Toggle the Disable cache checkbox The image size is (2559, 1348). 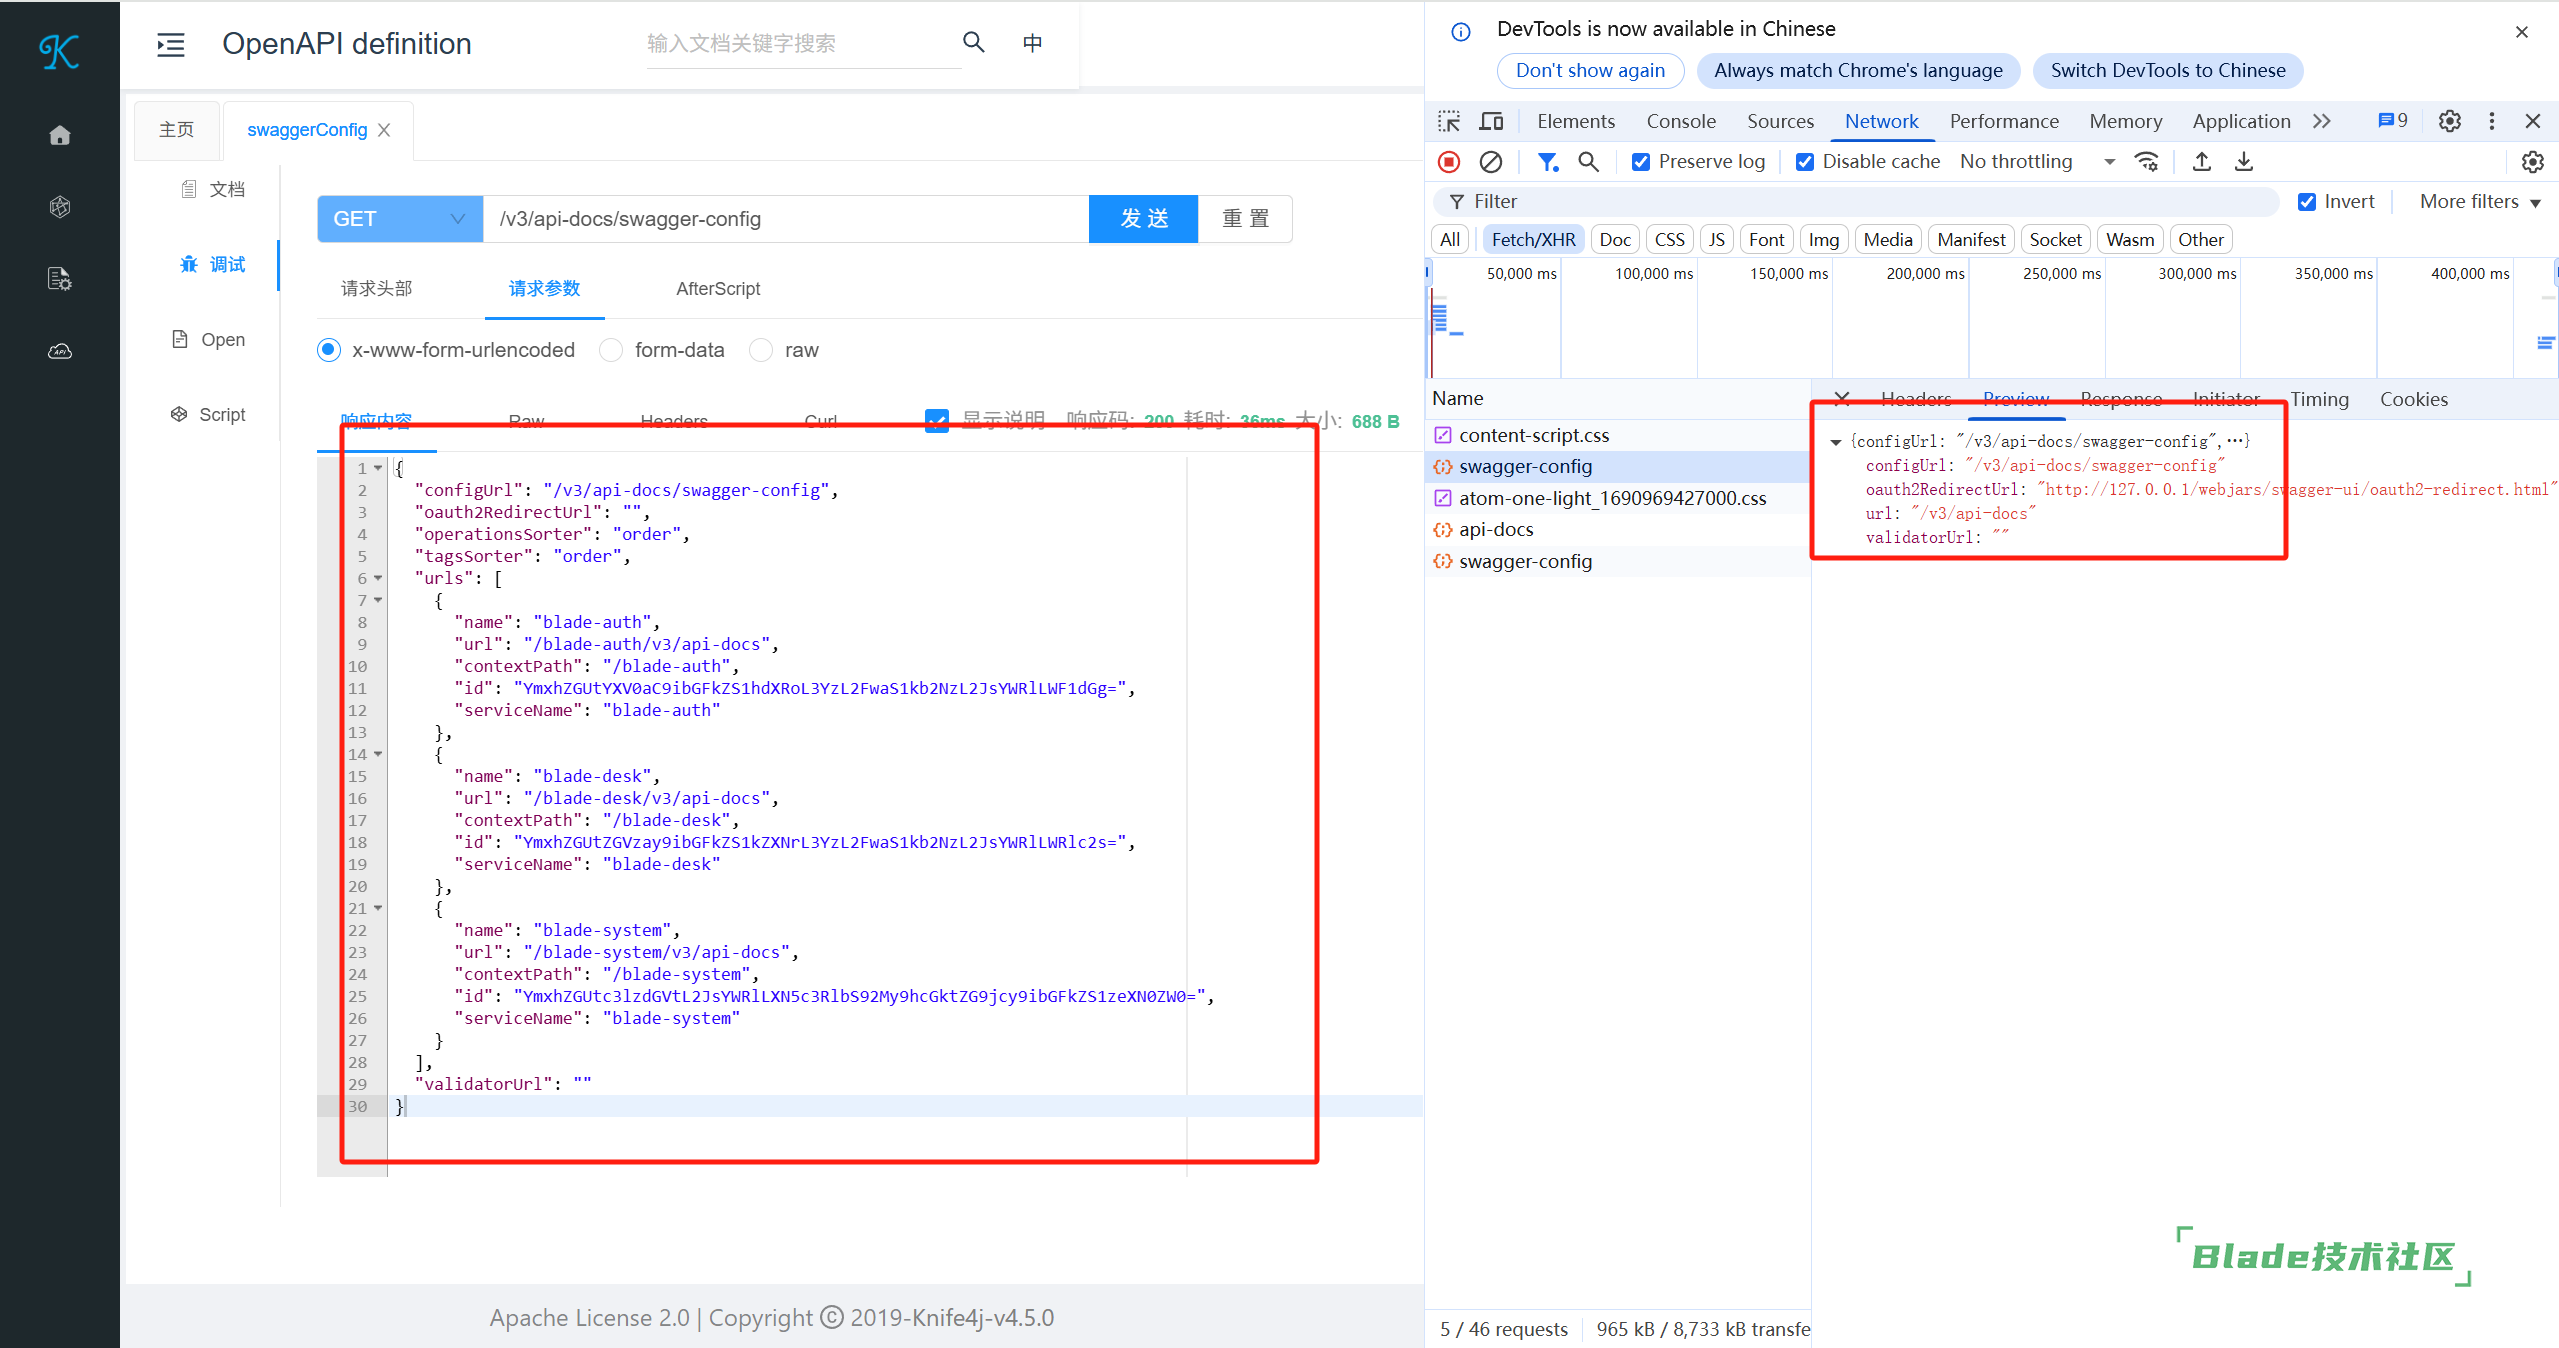[1805, 161]
